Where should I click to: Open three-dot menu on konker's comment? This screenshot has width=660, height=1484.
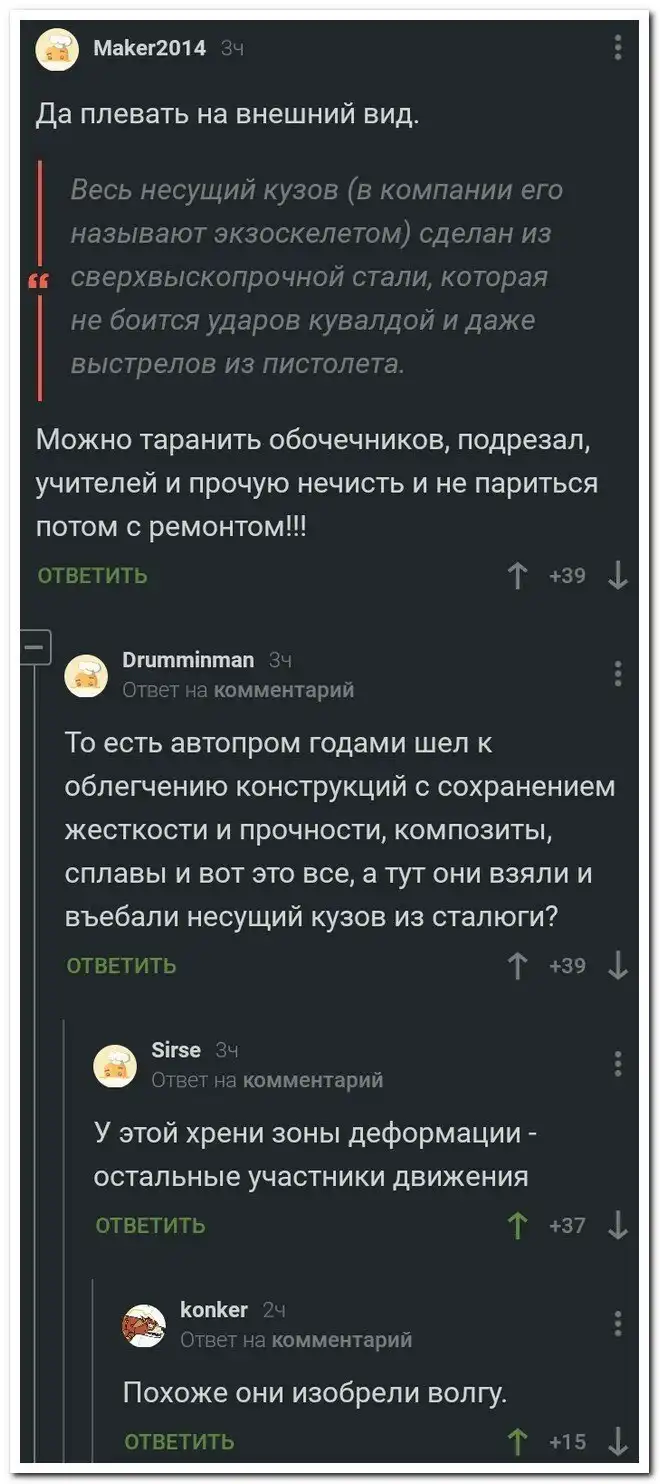click(x=618, y=1323)
